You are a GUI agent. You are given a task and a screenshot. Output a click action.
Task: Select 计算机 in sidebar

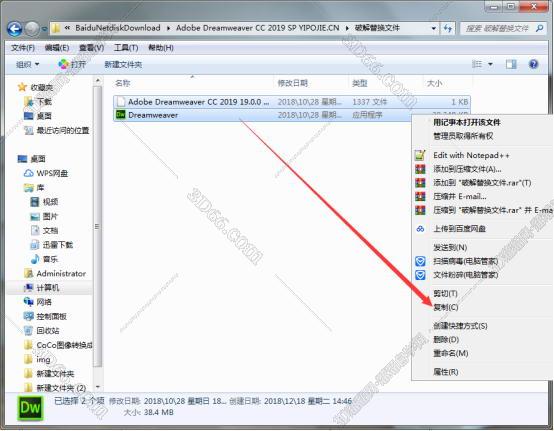(48, 288)
